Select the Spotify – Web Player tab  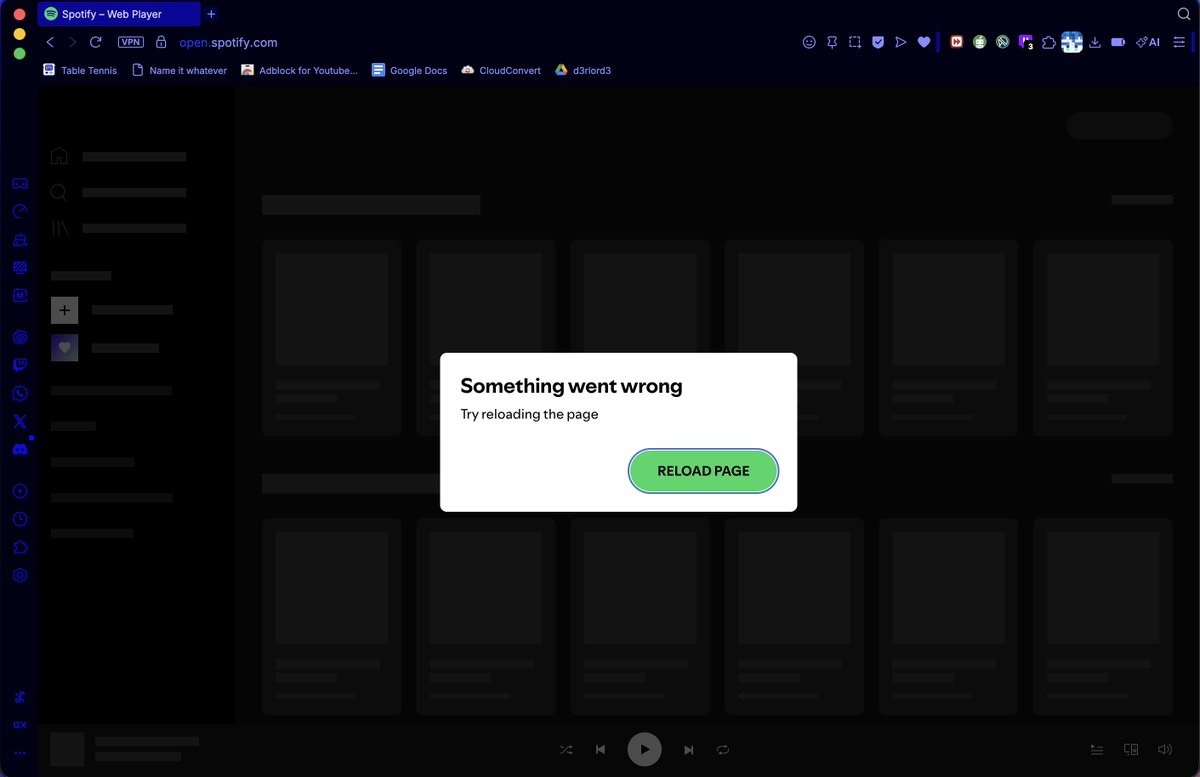coord(118,14)
